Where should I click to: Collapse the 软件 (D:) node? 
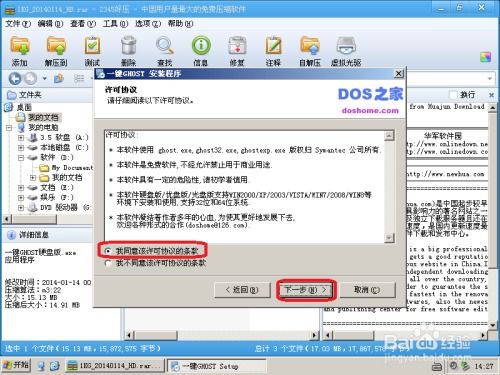(21, 157)
